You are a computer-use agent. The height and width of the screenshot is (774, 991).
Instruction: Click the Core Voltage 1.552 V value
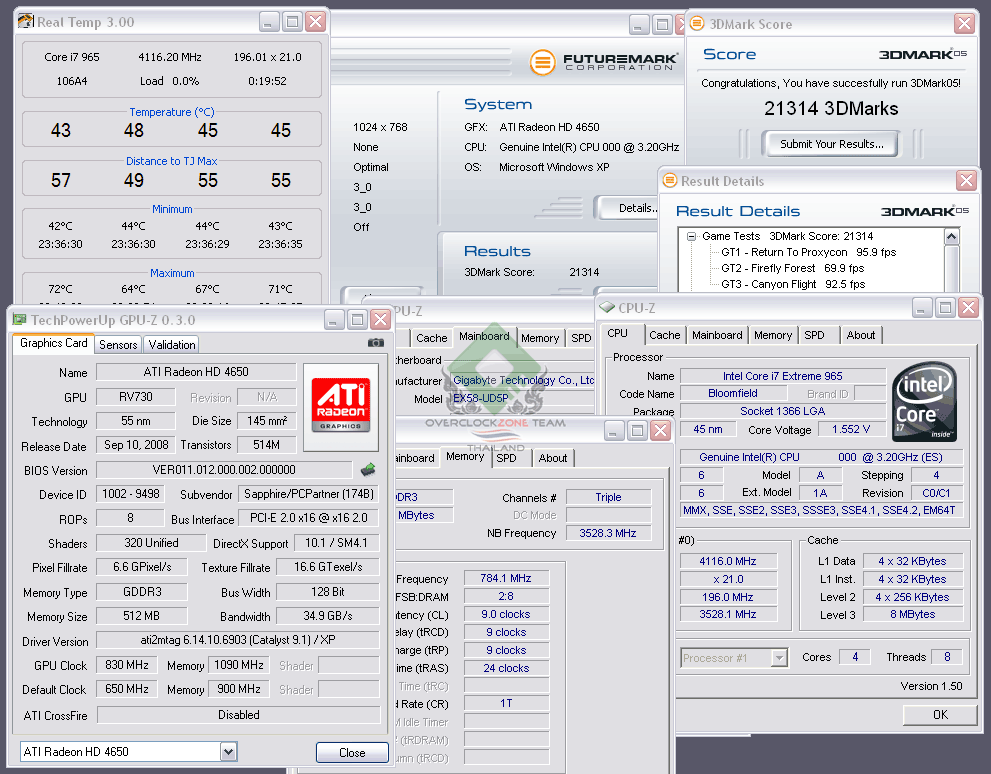click(x=851, y=429)
